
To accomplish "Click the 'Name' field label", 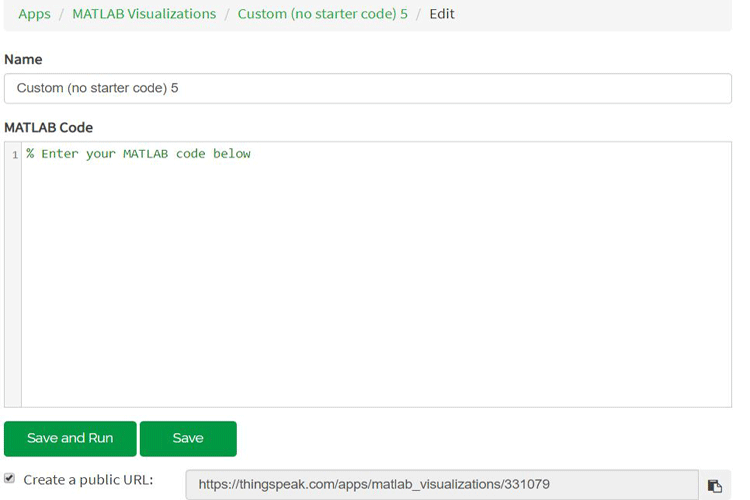I will [x=23, y=60].
